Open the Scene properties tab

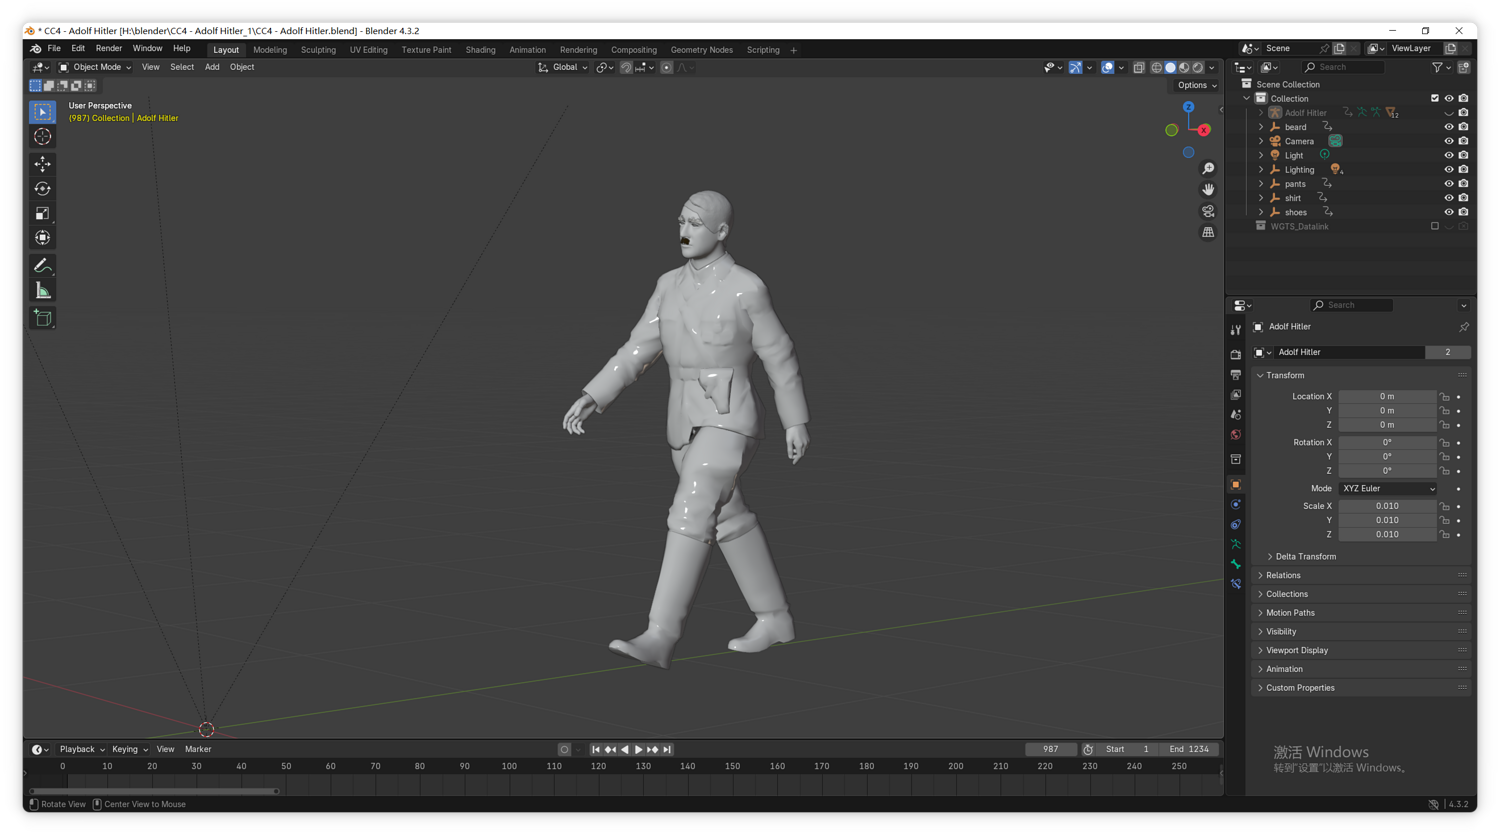click(x=1236, y=415)
